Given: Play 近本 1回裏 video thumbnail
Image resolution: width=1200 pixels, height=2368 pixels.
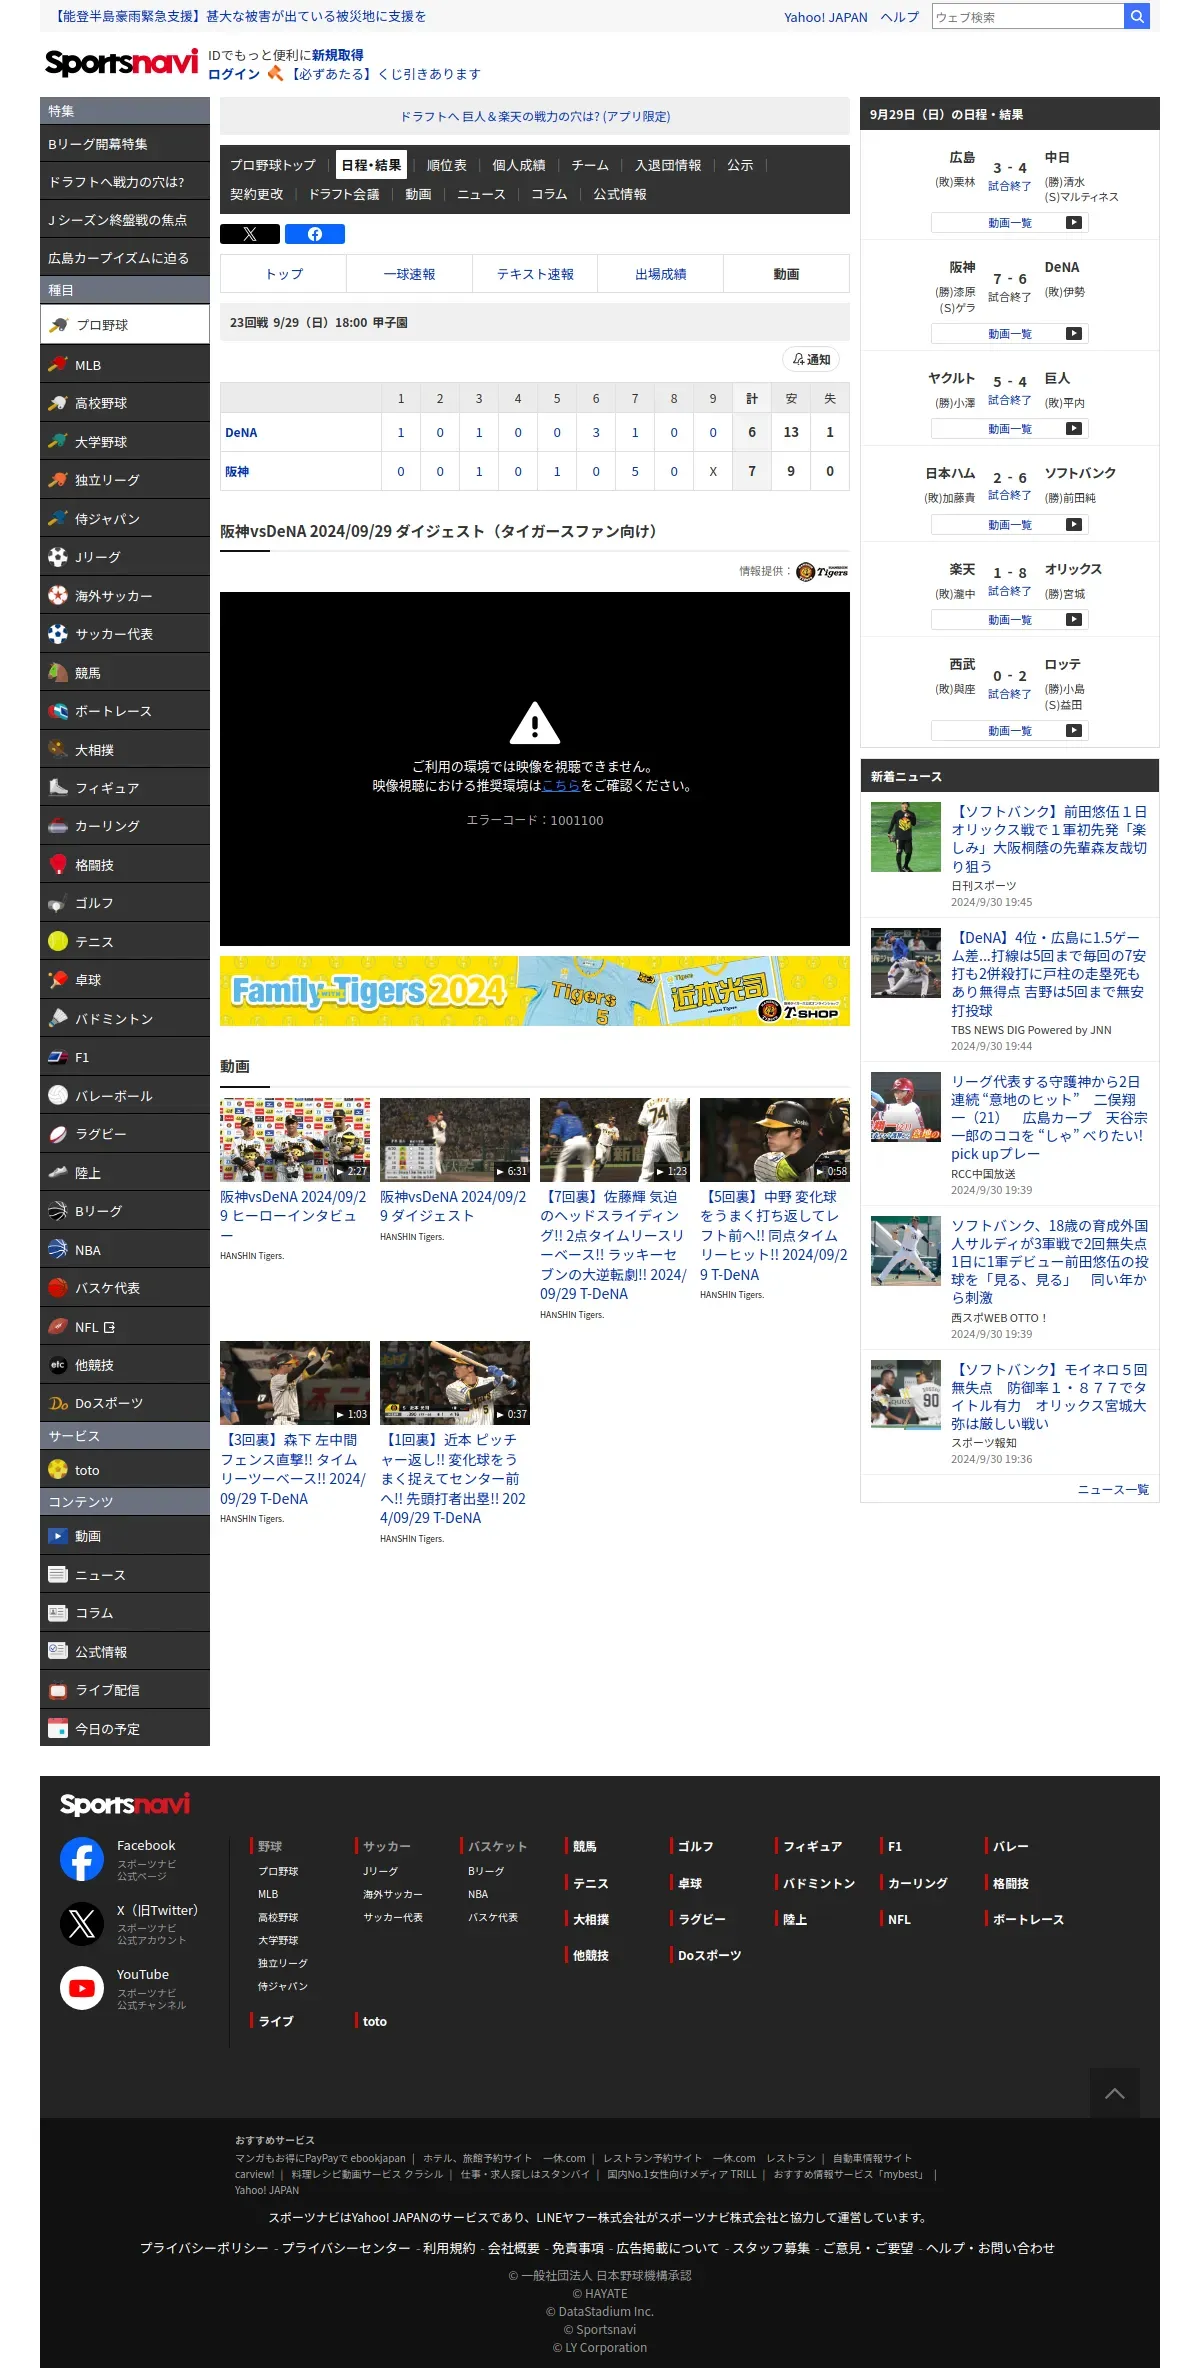Looking at the screenshot, I should click(455, 1383).
